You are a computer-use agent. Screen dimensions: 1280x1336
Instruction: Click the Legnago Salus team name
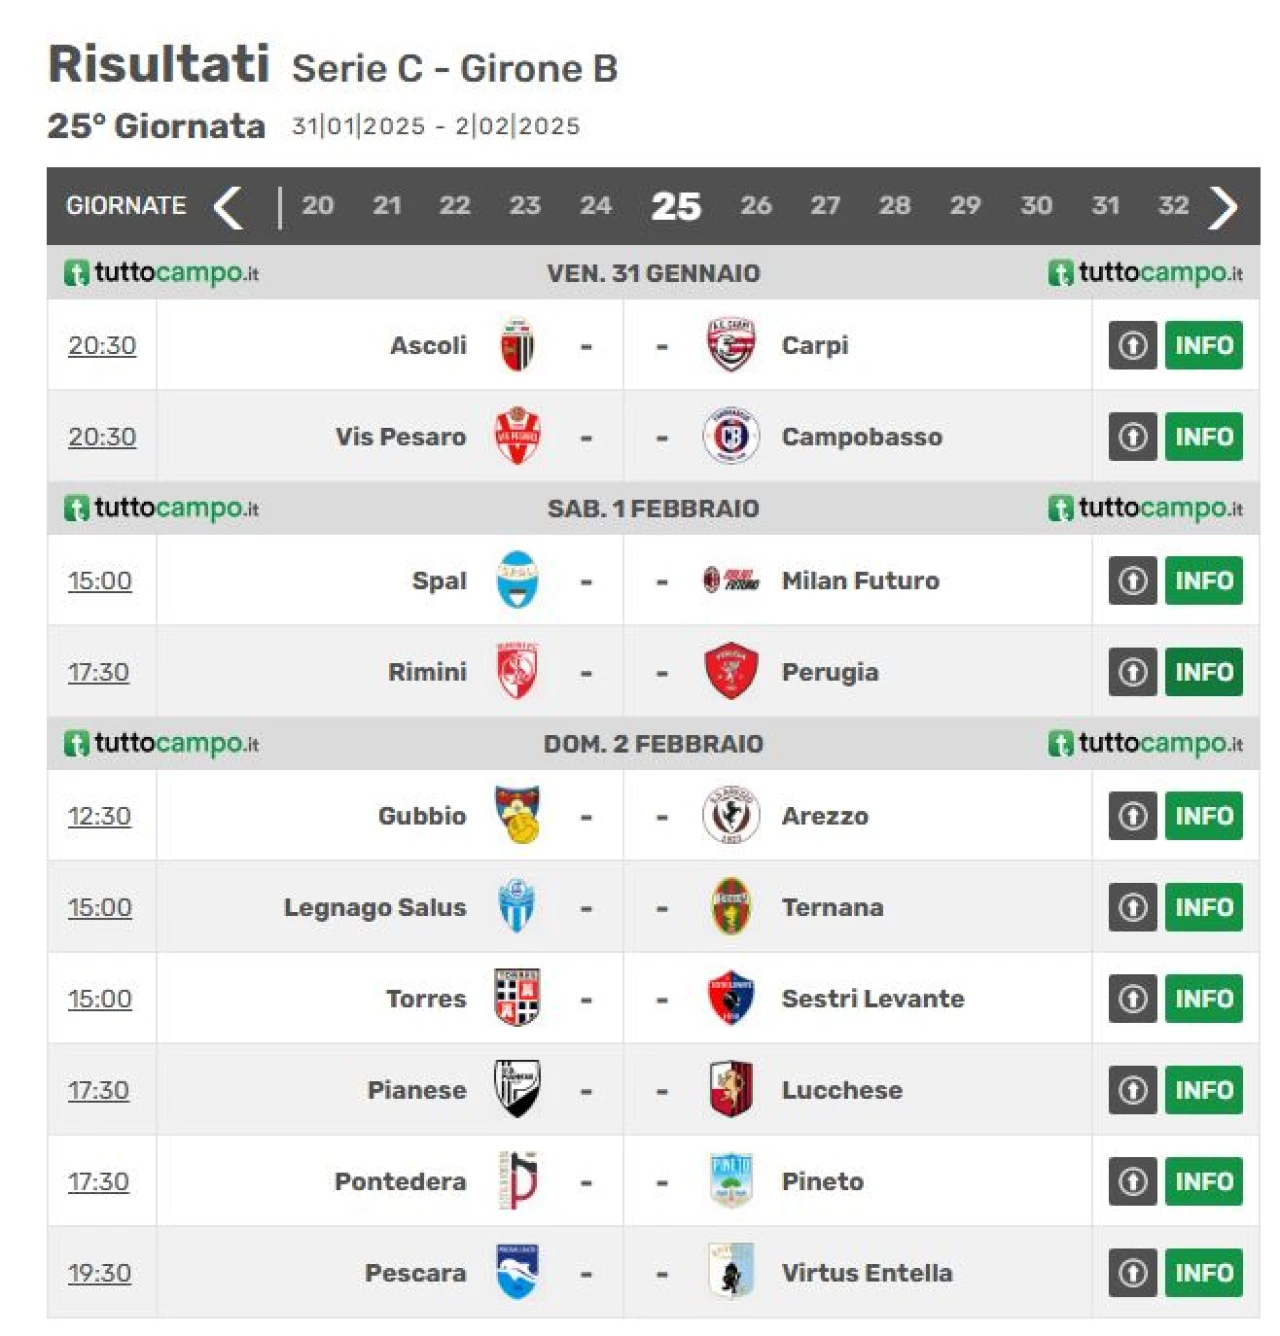tap(375, 907)
